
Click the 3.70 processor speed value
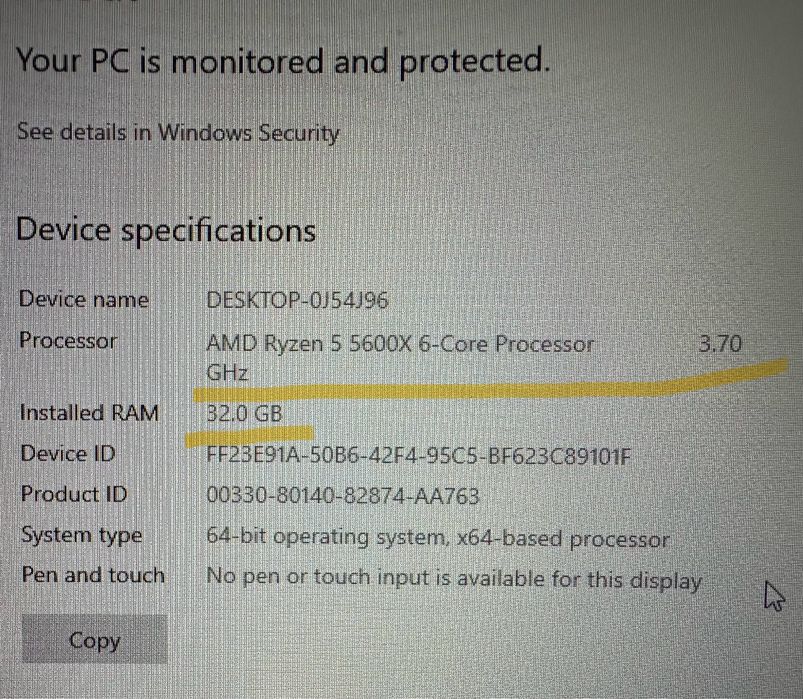tap(719, 345)
